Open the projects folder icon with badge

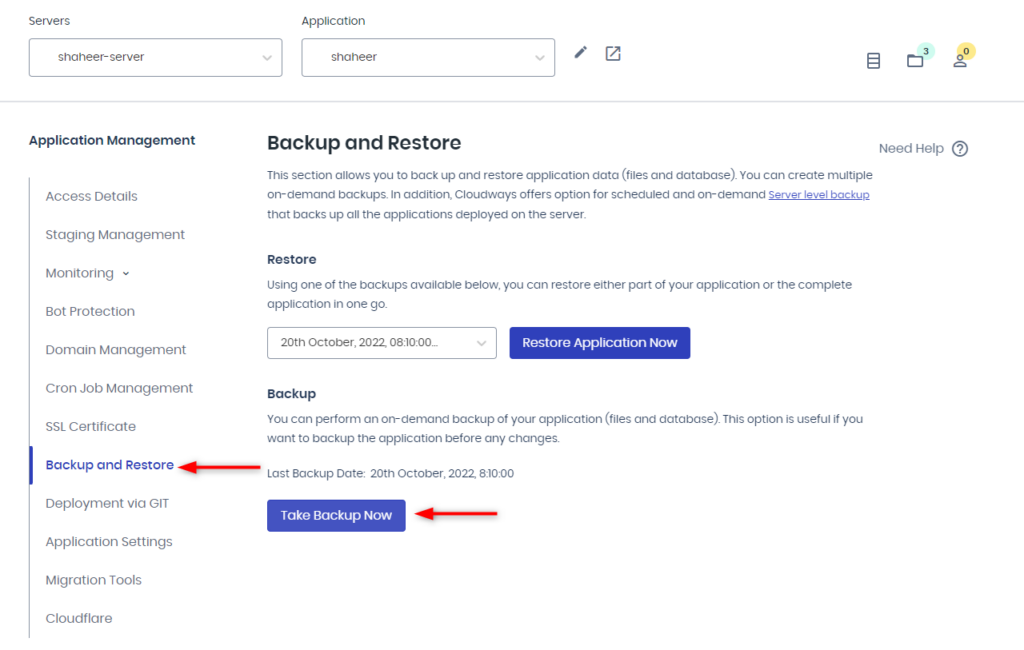click(915, 61)
